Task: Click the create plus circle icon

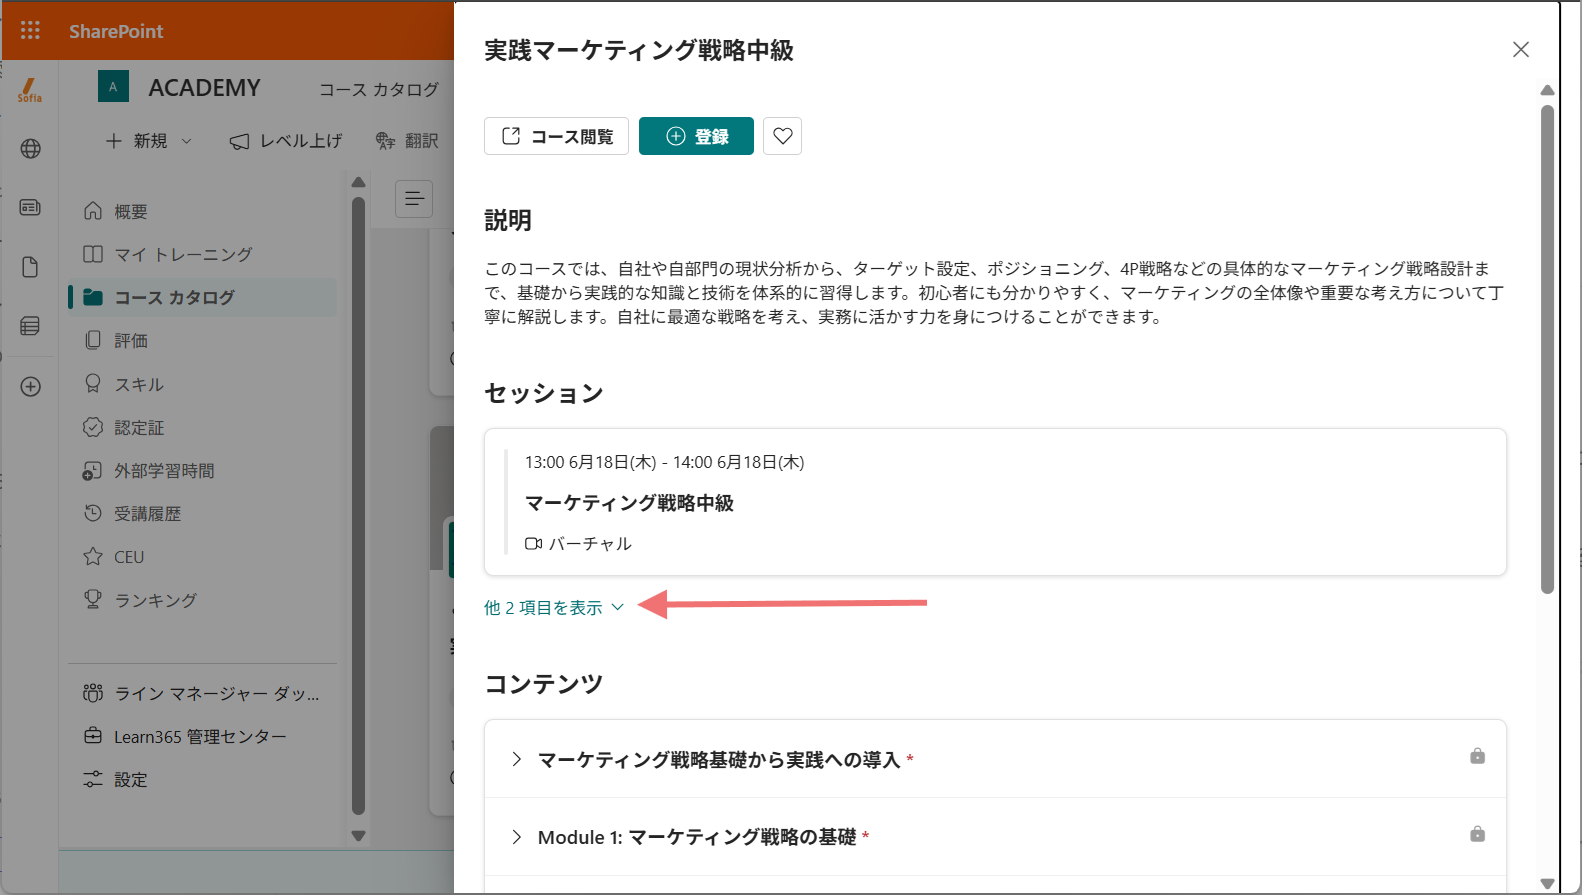Action: coord(30,387)
